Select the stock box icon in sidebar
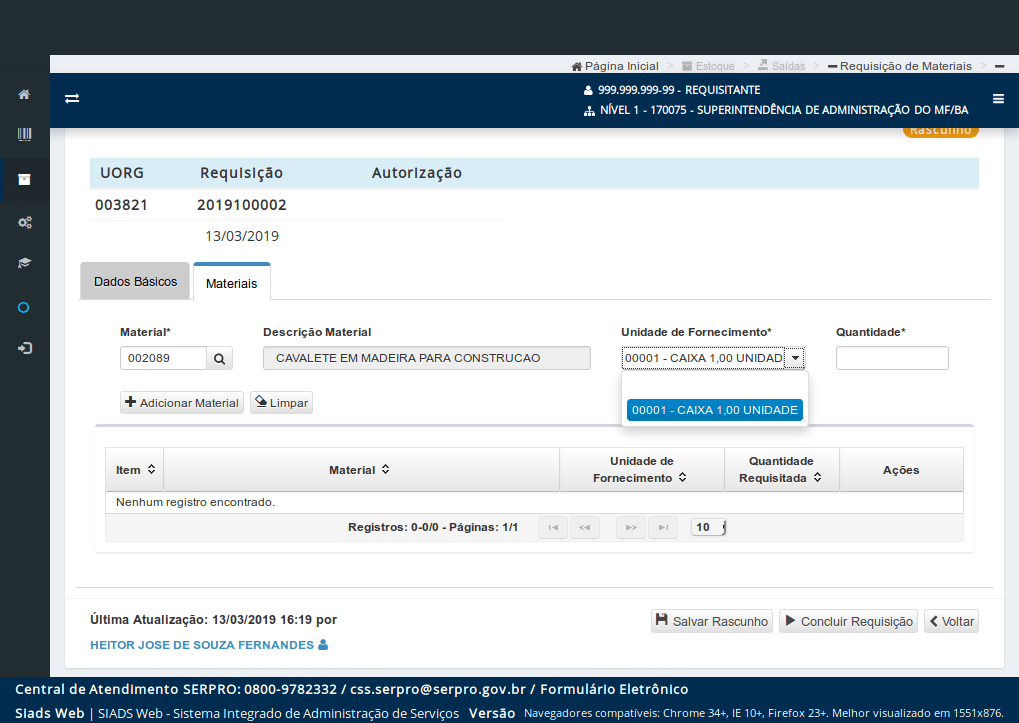 [x=24, y=179]
